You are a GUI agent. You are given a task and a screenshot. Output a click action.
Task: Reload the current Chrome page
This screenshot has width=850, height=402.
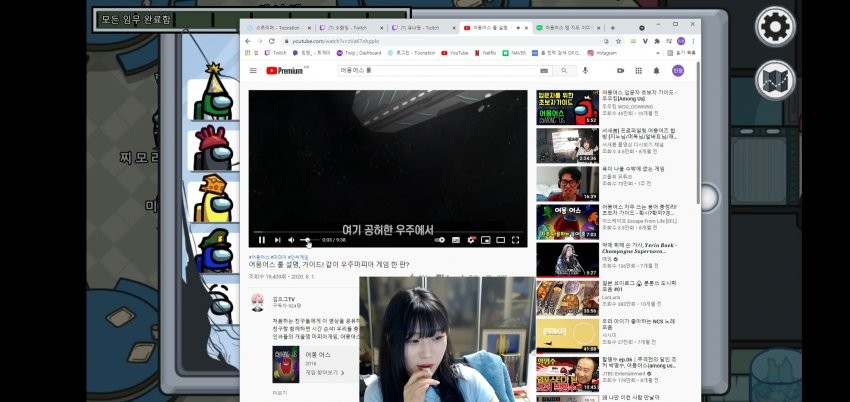coord(272,41)
